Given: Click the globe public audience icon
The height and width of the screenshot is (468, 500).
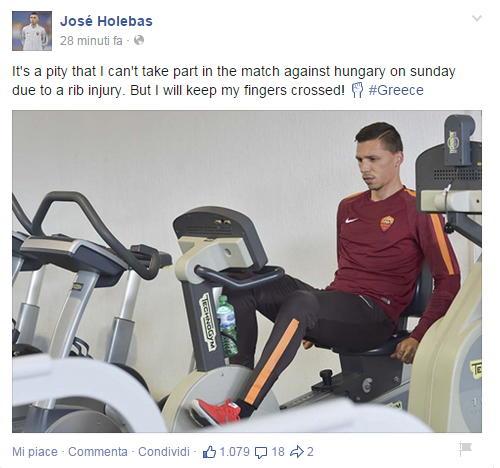Looking at the screenshot, I should pyautogui.click(x=139, y=41).
